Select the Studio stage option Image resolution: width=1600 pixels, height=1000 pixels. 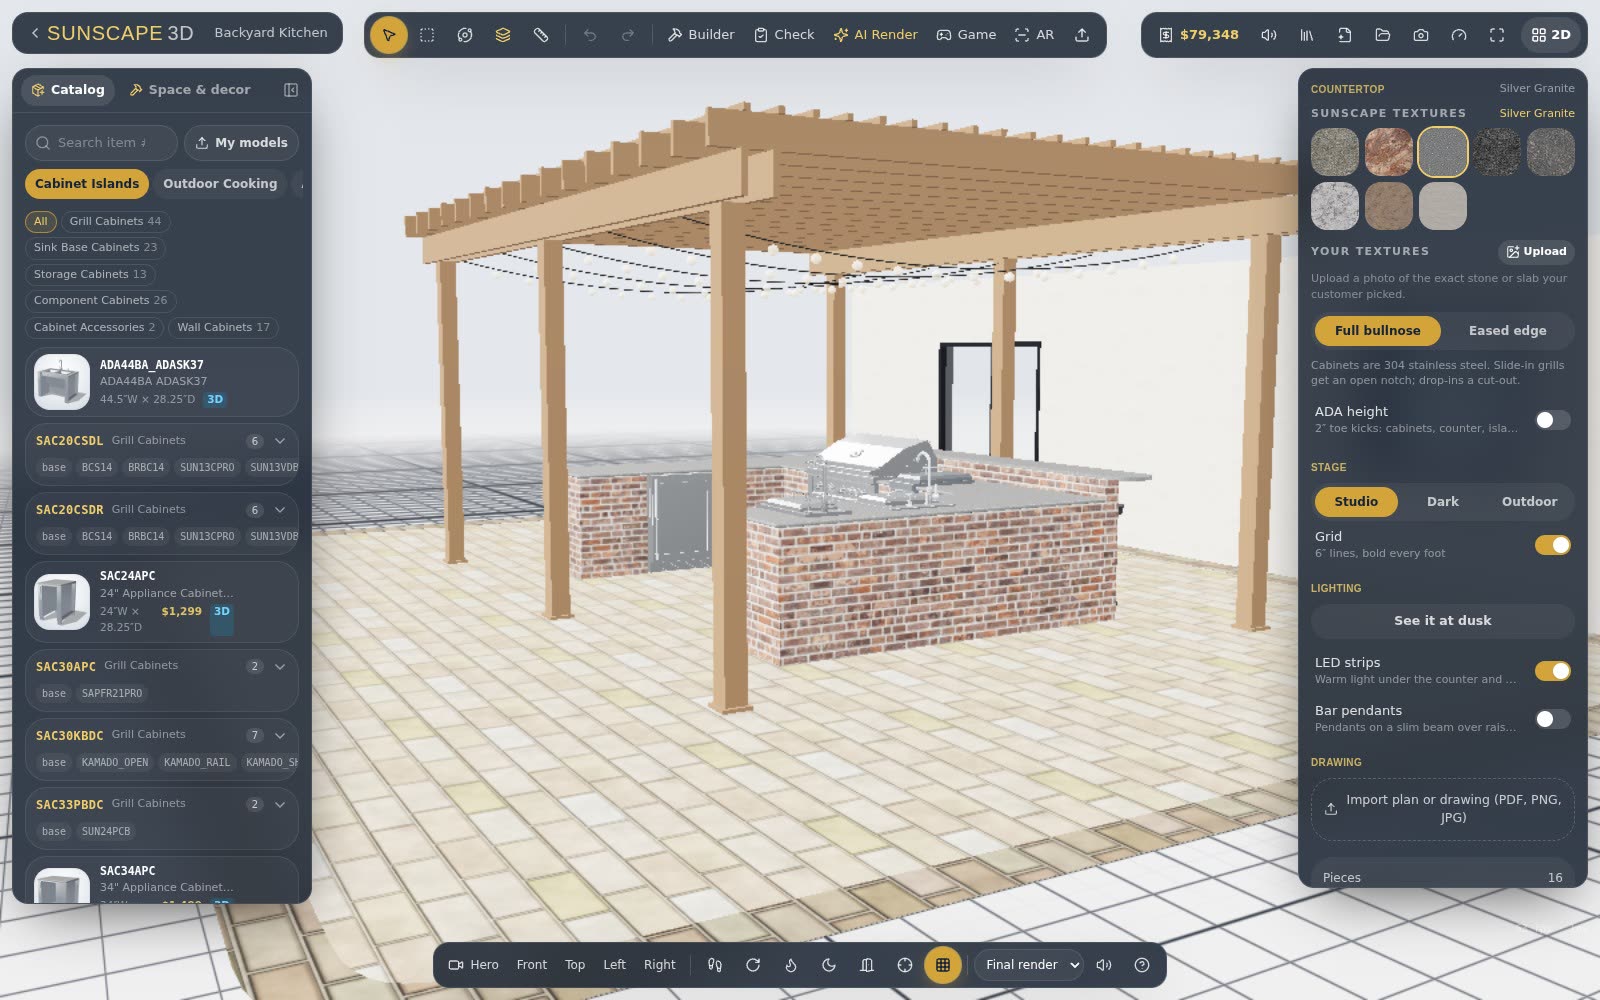coord(1356,502)
